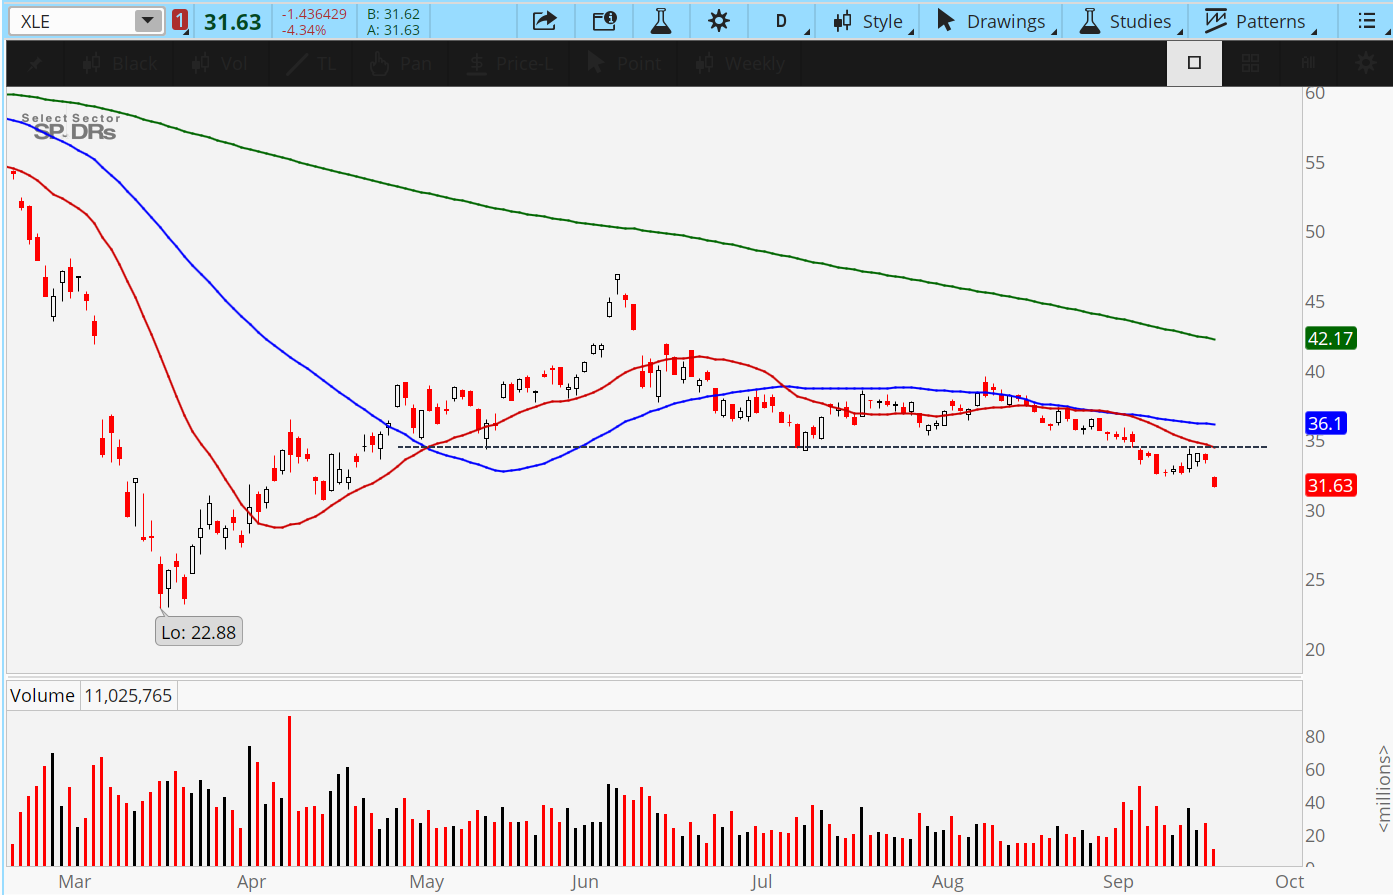Toggle the red number 1 link indicator

(180, 21)
